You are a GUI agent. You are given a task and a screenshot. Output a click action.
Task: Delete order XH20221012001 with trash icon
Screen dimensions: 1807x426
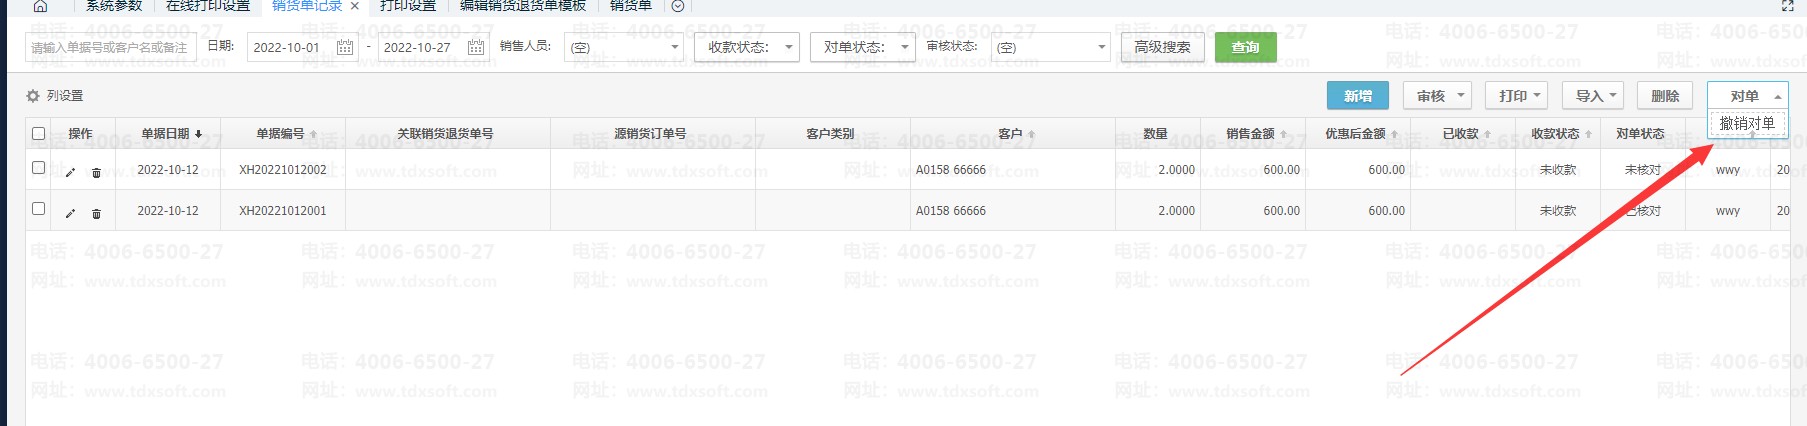(x=96, y=213)
